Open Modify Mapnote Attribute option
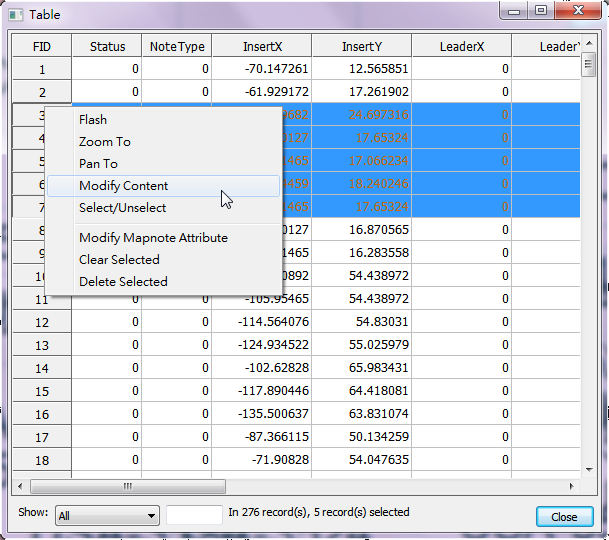Image resolution: width=609 pixels, height=540 pixels. click(153, 238)
